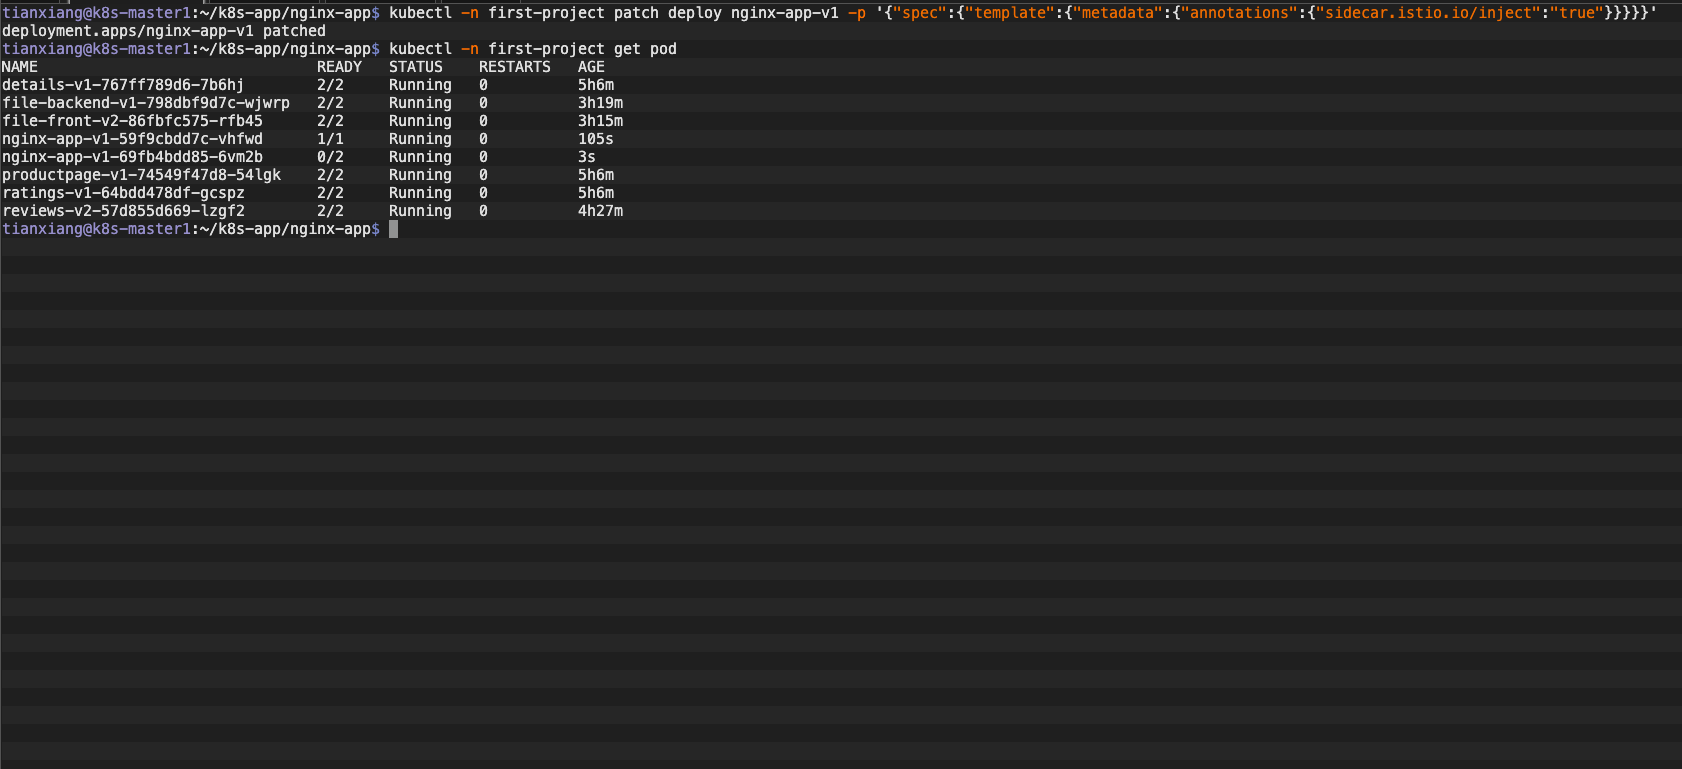Click pod name reviews-v2-57d855d669-lzgf2
1682x769 pixels.
tap(123, 211)
